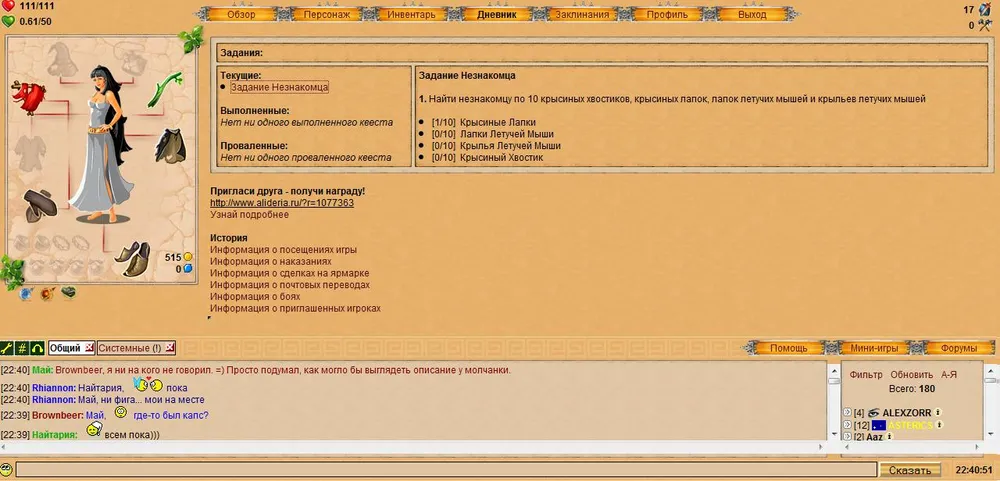This screenshot has height=481, width=1000.
Task: Close the Системные chat tab
Action: tap(170, 348)
